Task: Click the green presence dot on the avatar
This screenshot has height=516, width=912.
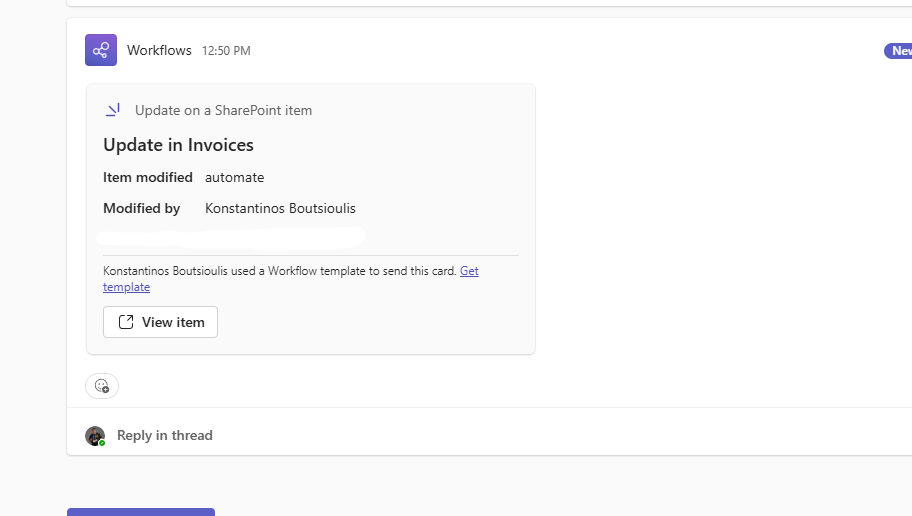Action: click(102, 442)
